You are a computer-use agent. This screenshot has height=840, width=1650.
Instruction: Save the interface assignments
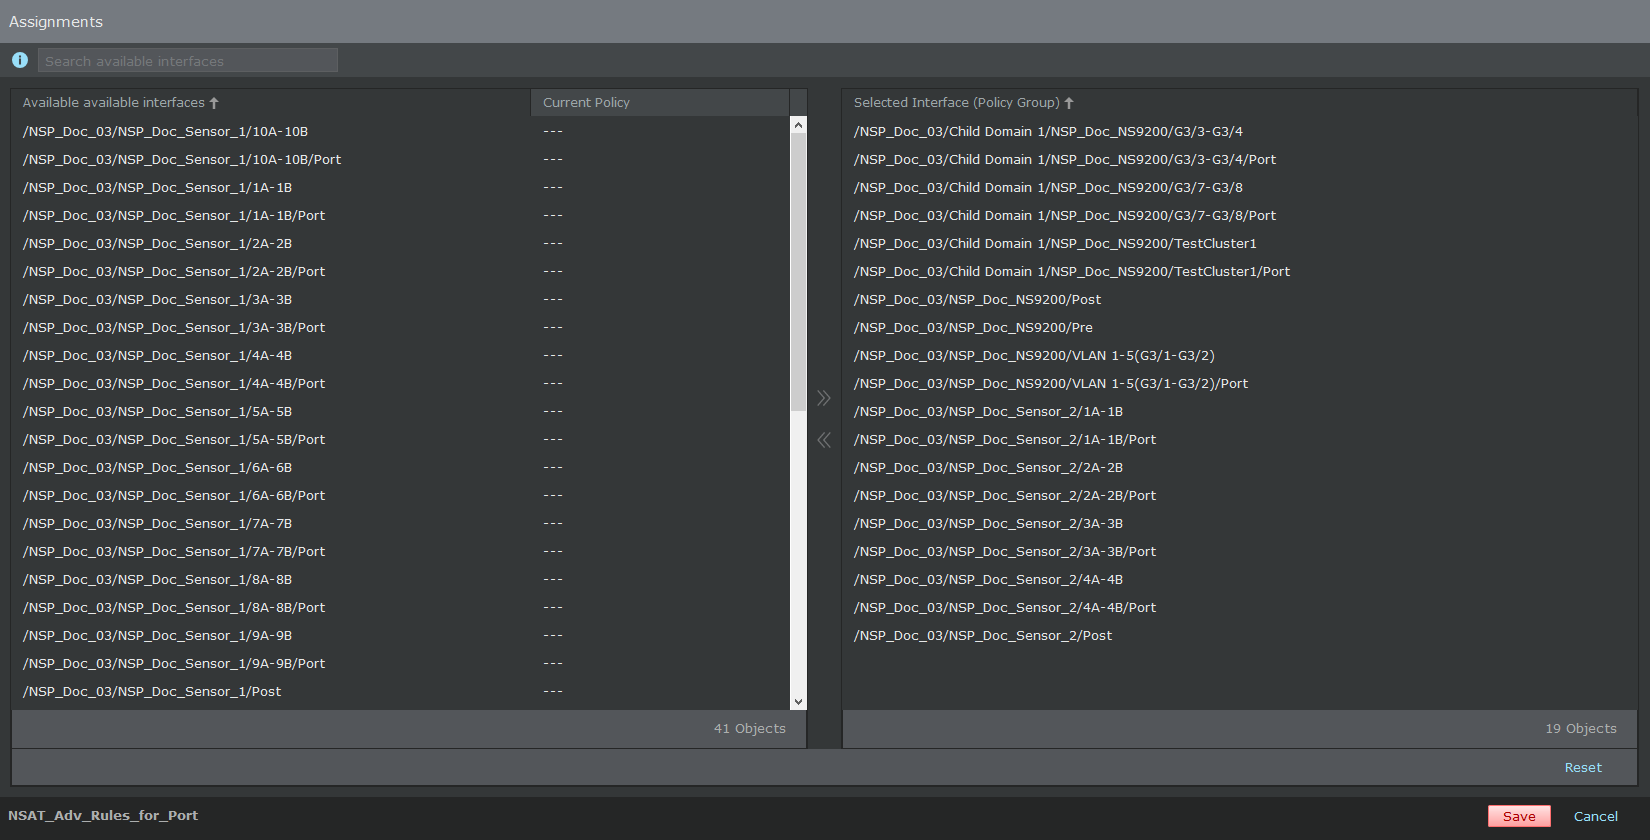(x=1519, y=816)
